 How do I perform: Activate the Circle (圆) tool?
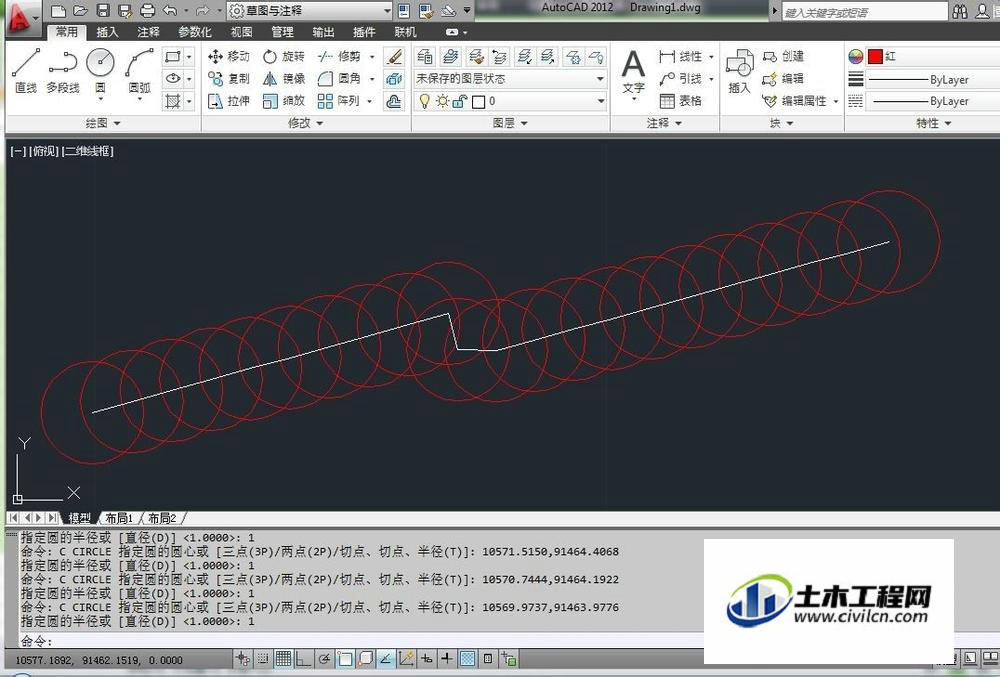pos(100,71)
